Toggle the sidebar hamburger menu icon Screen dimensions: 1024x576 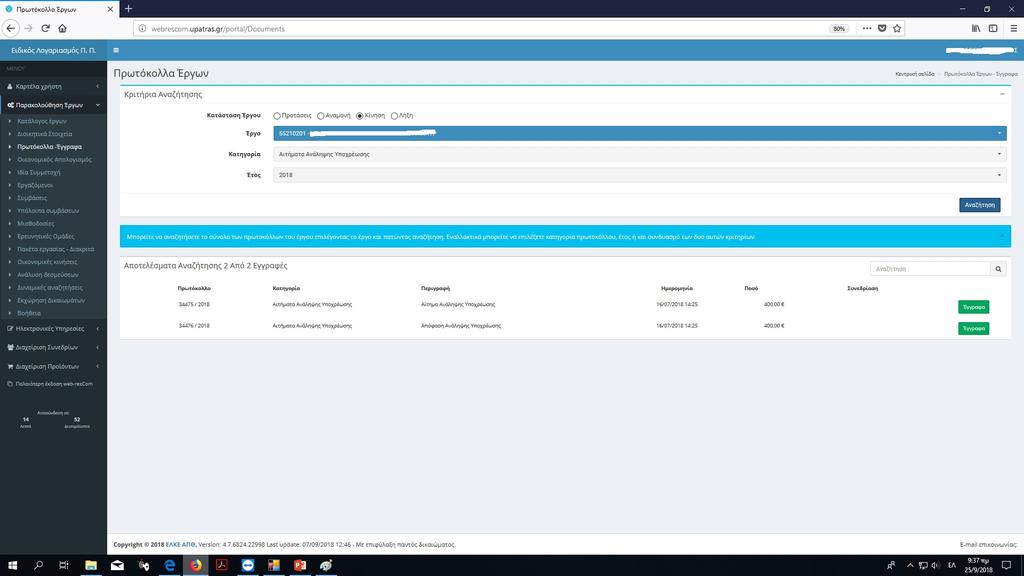pyautogui.click(x=116, y=50)
